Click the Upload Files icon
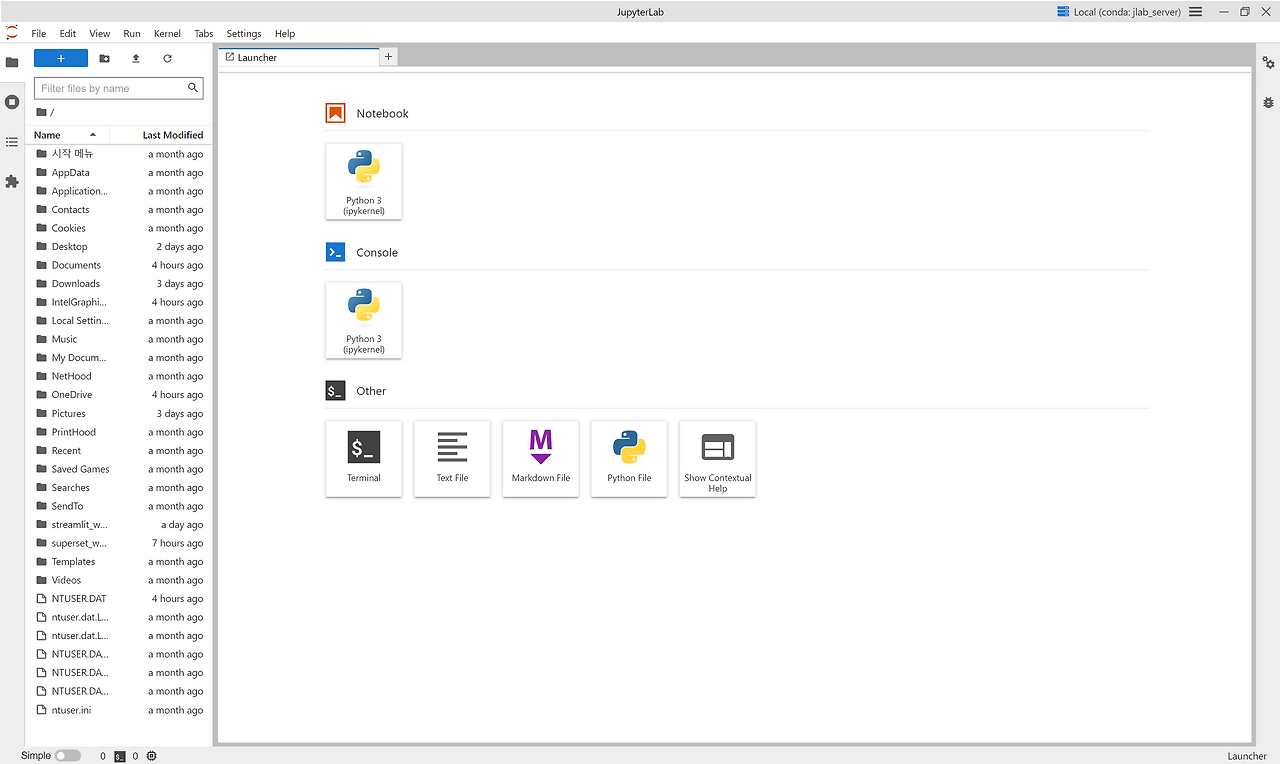Screen dimensions: 1280x764 click(x=136, y=59)
